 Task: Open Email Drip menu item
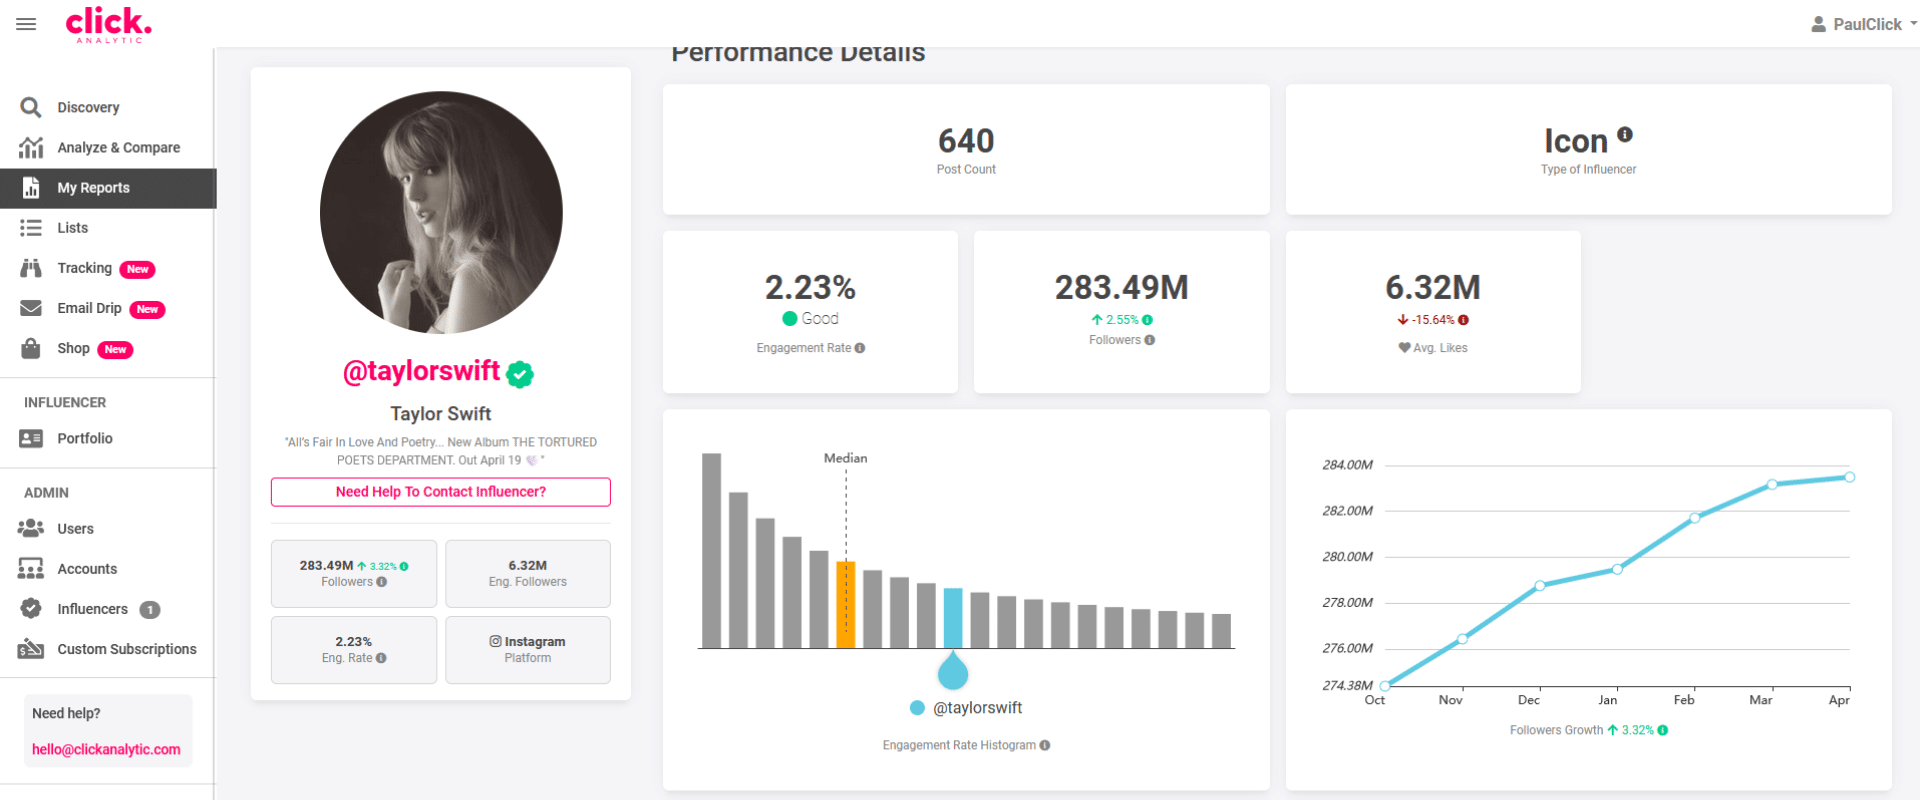pos(89,308)
